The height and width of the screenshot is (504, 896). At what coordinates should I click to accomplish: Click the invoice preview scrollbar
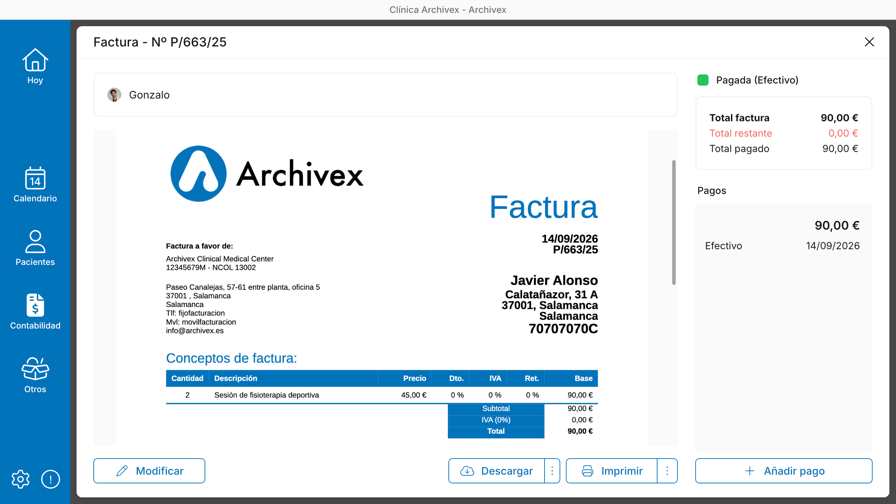(674, 222)
